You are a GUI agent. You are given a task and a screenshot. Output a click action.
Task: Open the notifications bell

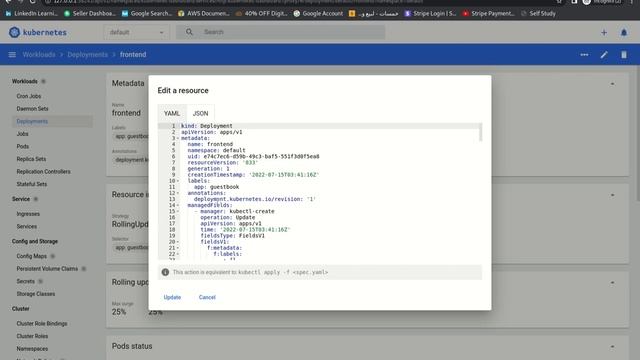point(624,32)
